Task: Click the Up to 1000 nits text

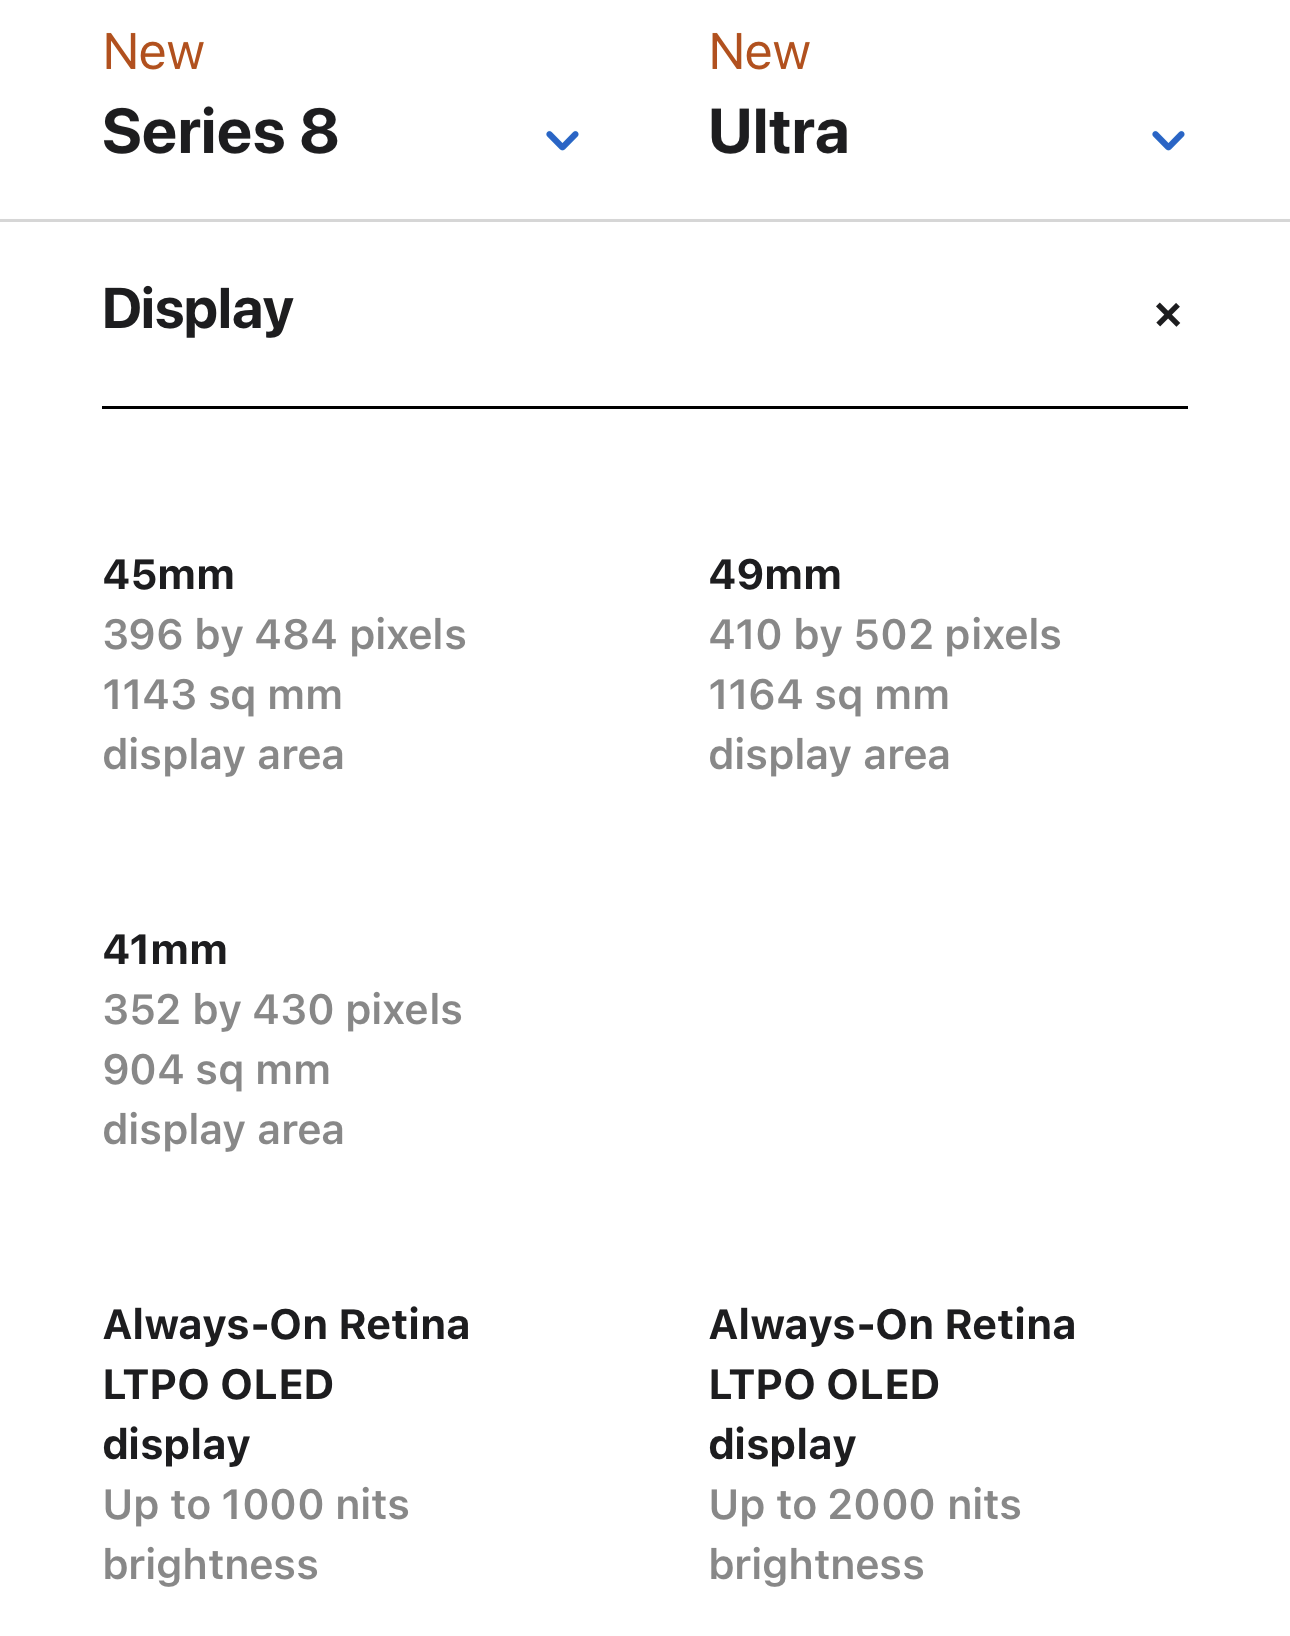Action: coord(256,1505)
